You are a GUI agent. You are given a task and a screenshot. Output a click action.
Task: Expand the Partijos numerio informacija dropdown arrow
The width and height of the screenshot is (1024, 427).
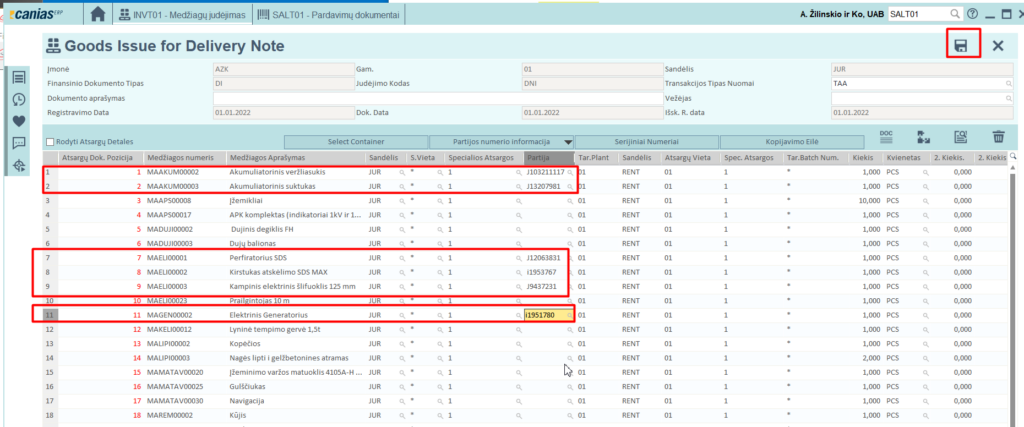click(568, 142)
